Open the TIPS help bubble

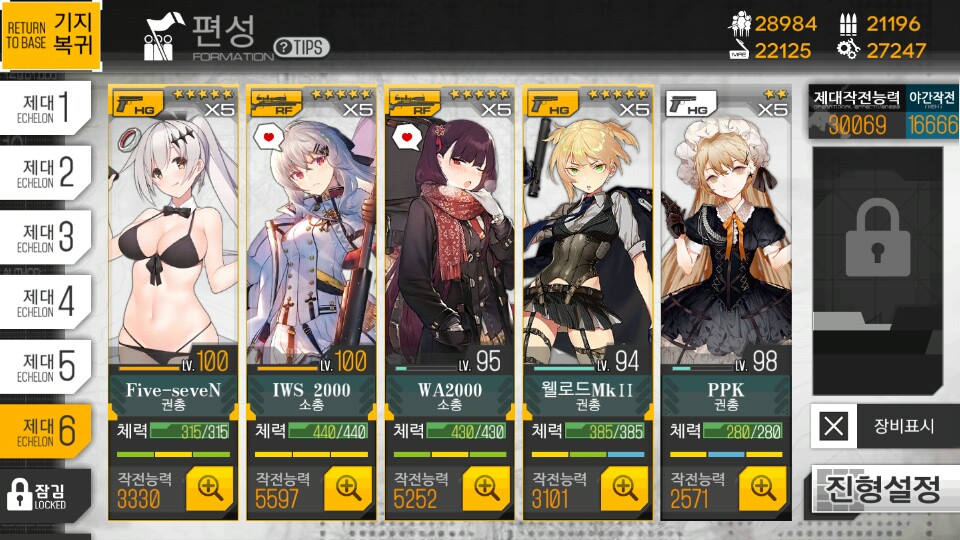(302, 47)
